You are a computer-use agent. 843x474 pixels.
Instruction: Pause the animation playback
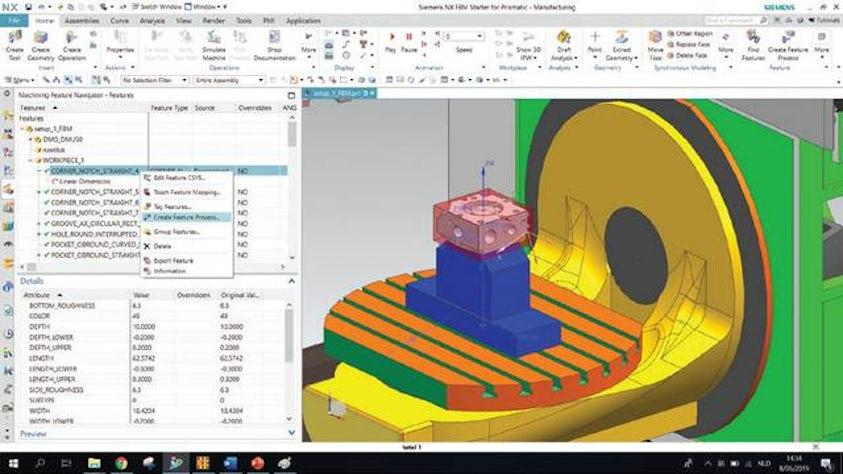tap(409, 41)
